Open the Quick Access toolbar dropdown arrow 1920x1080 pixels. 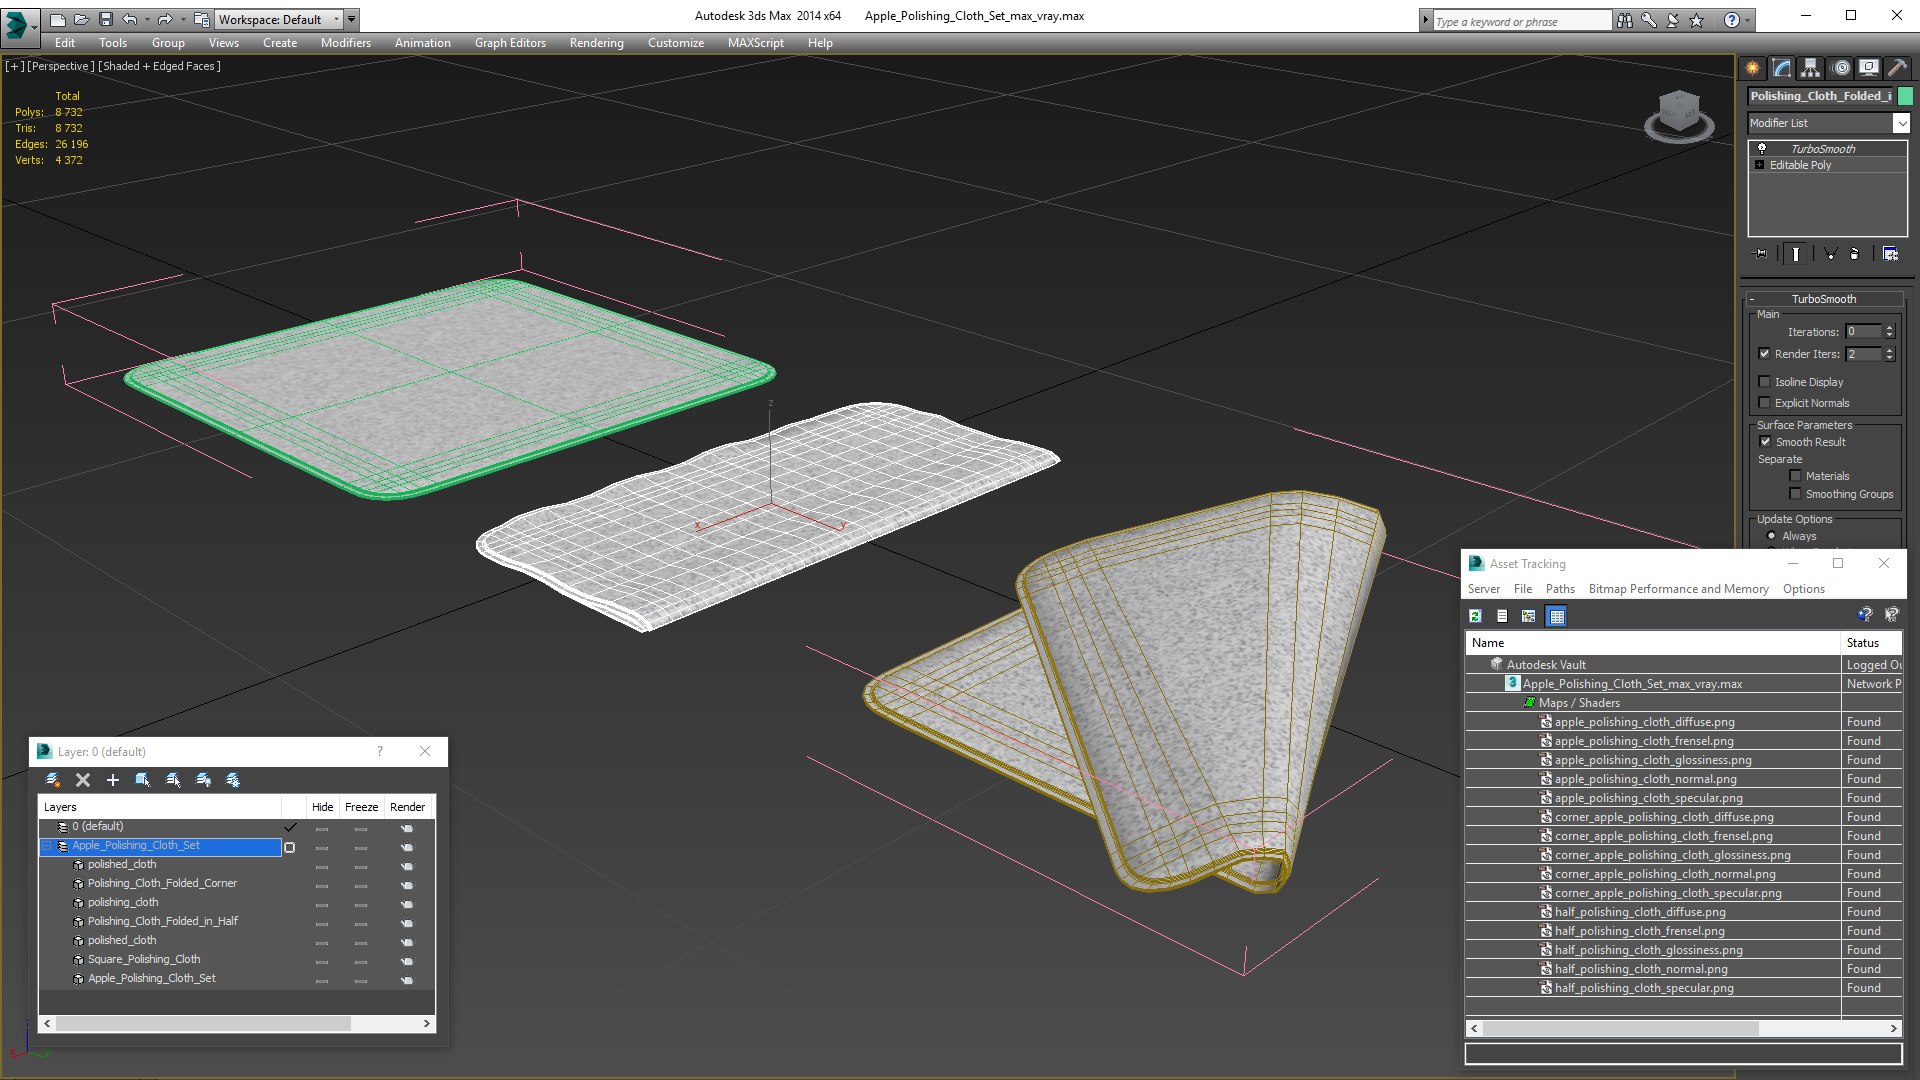coord(351,19)
